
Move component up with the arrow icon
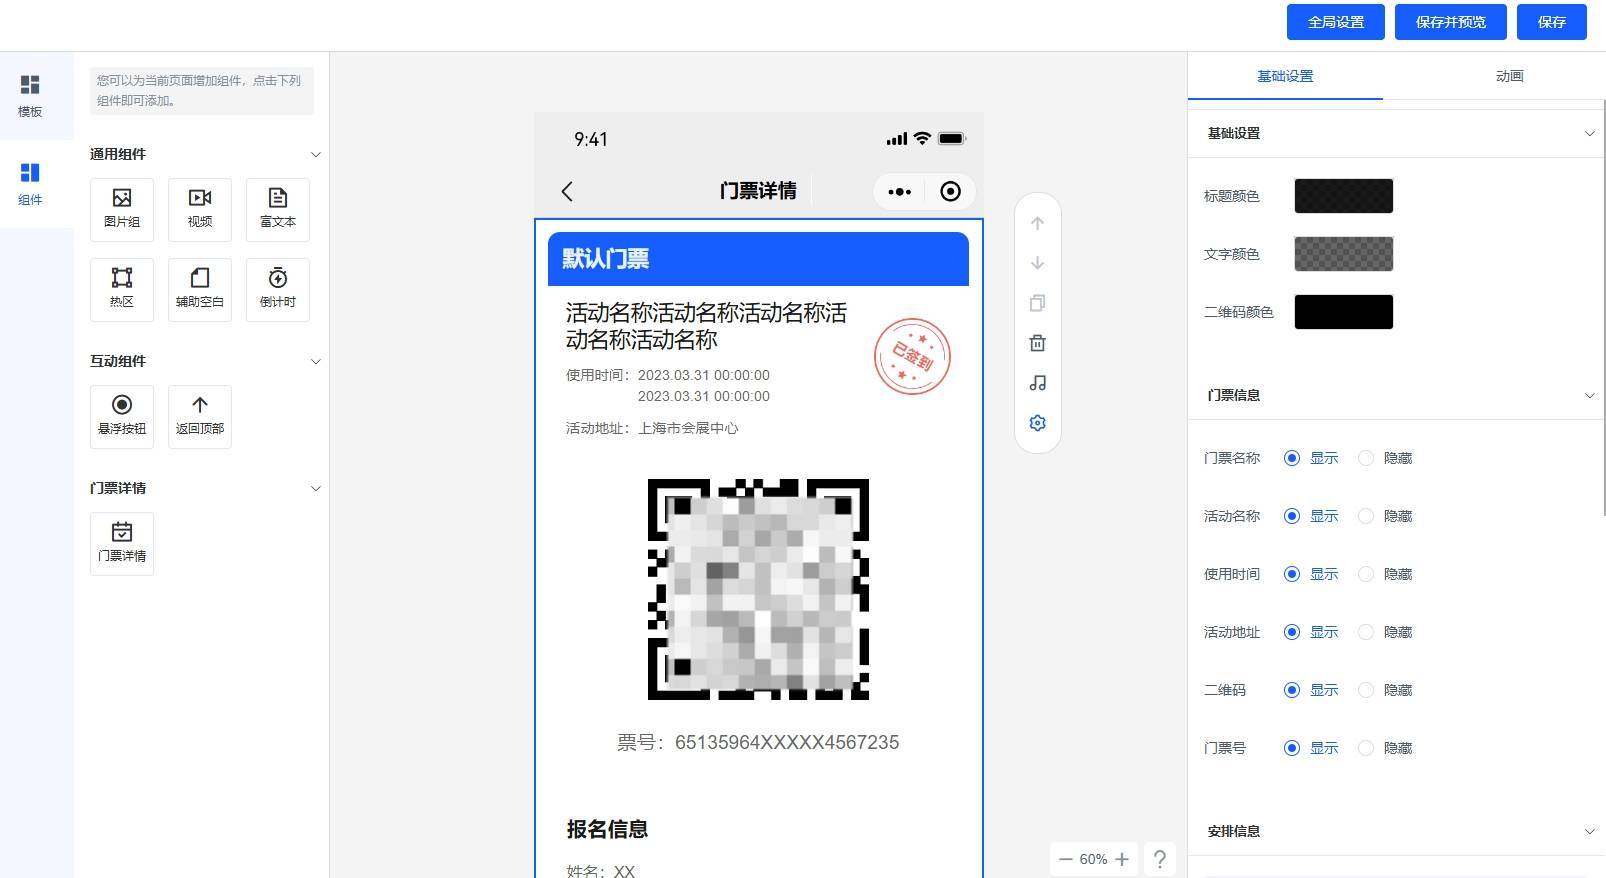[1037, 223]
